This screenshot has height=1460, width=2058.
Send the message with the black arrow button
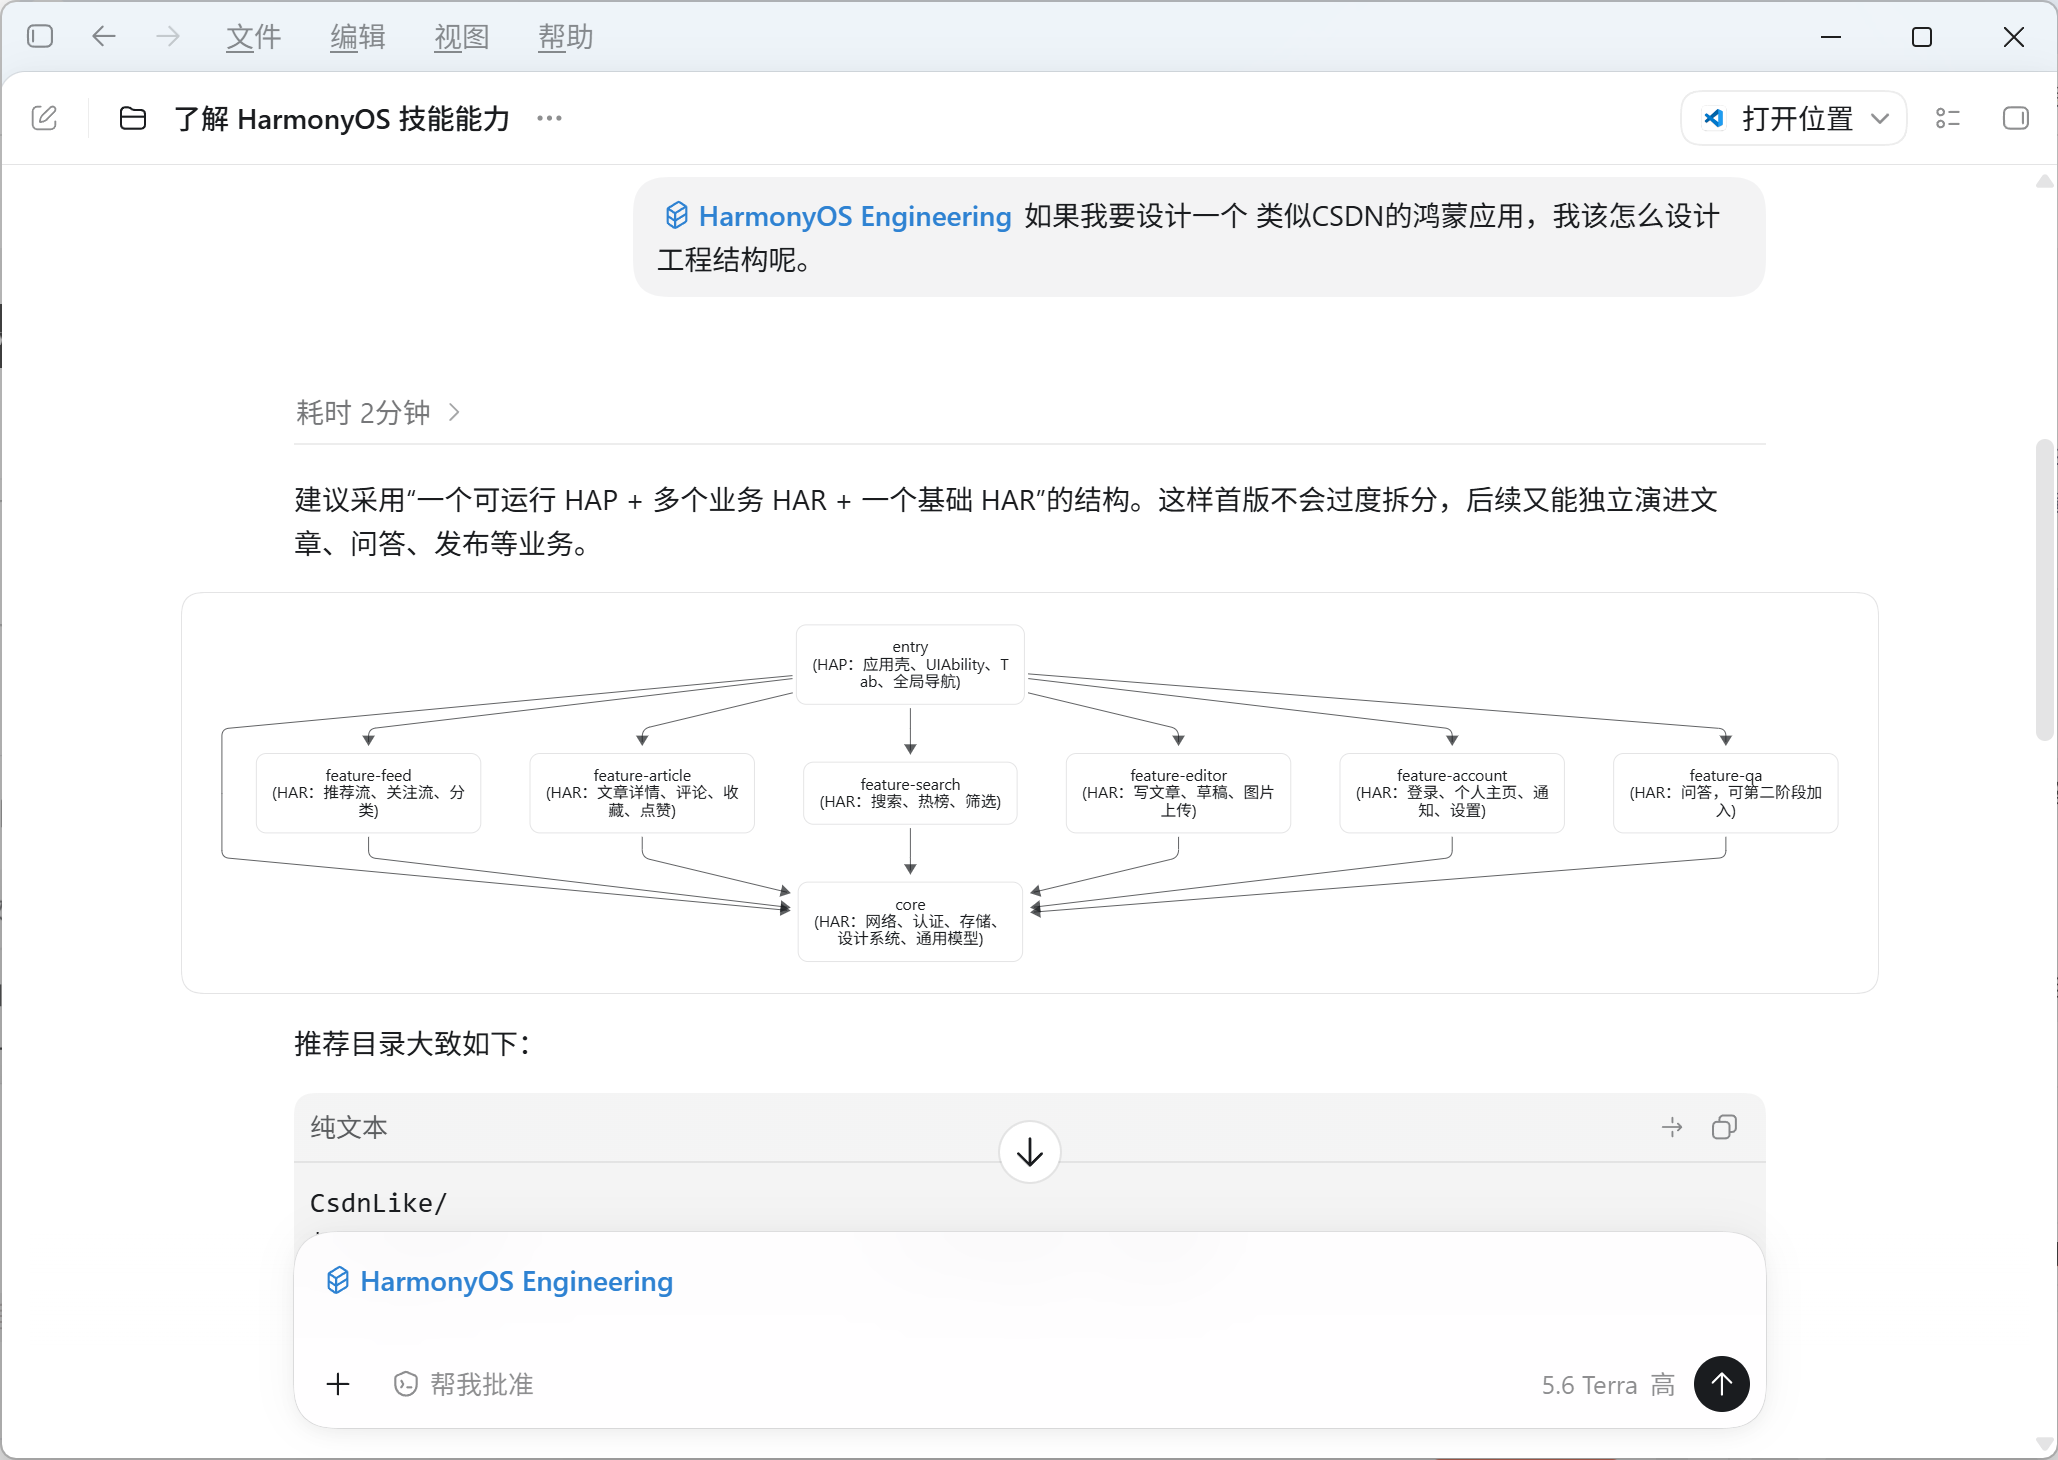(1722, 1384)
